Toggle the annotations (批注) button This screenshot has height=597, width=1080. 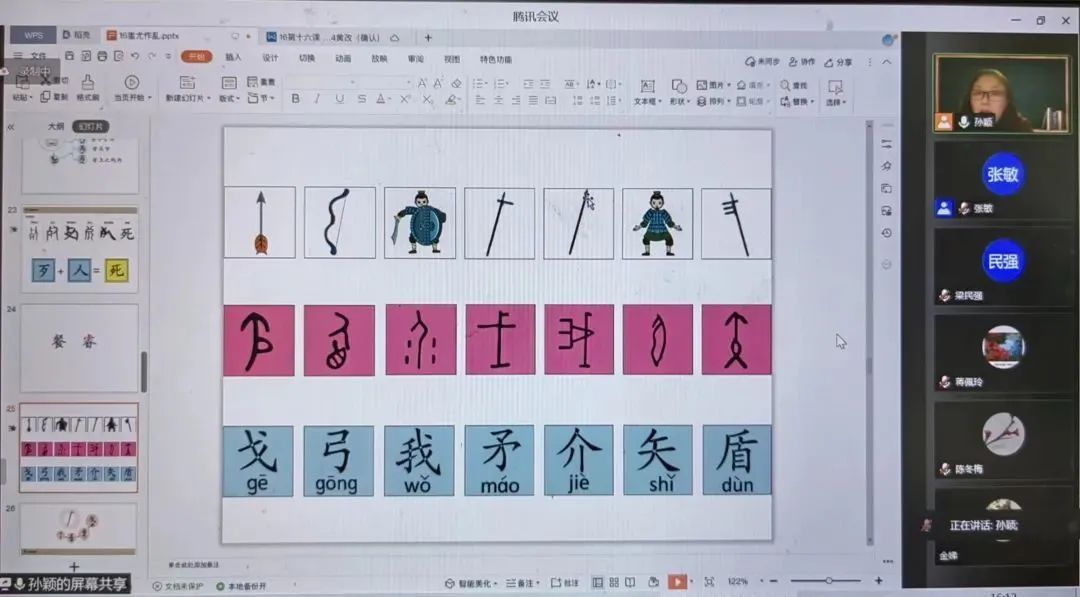tap(565, 583)
